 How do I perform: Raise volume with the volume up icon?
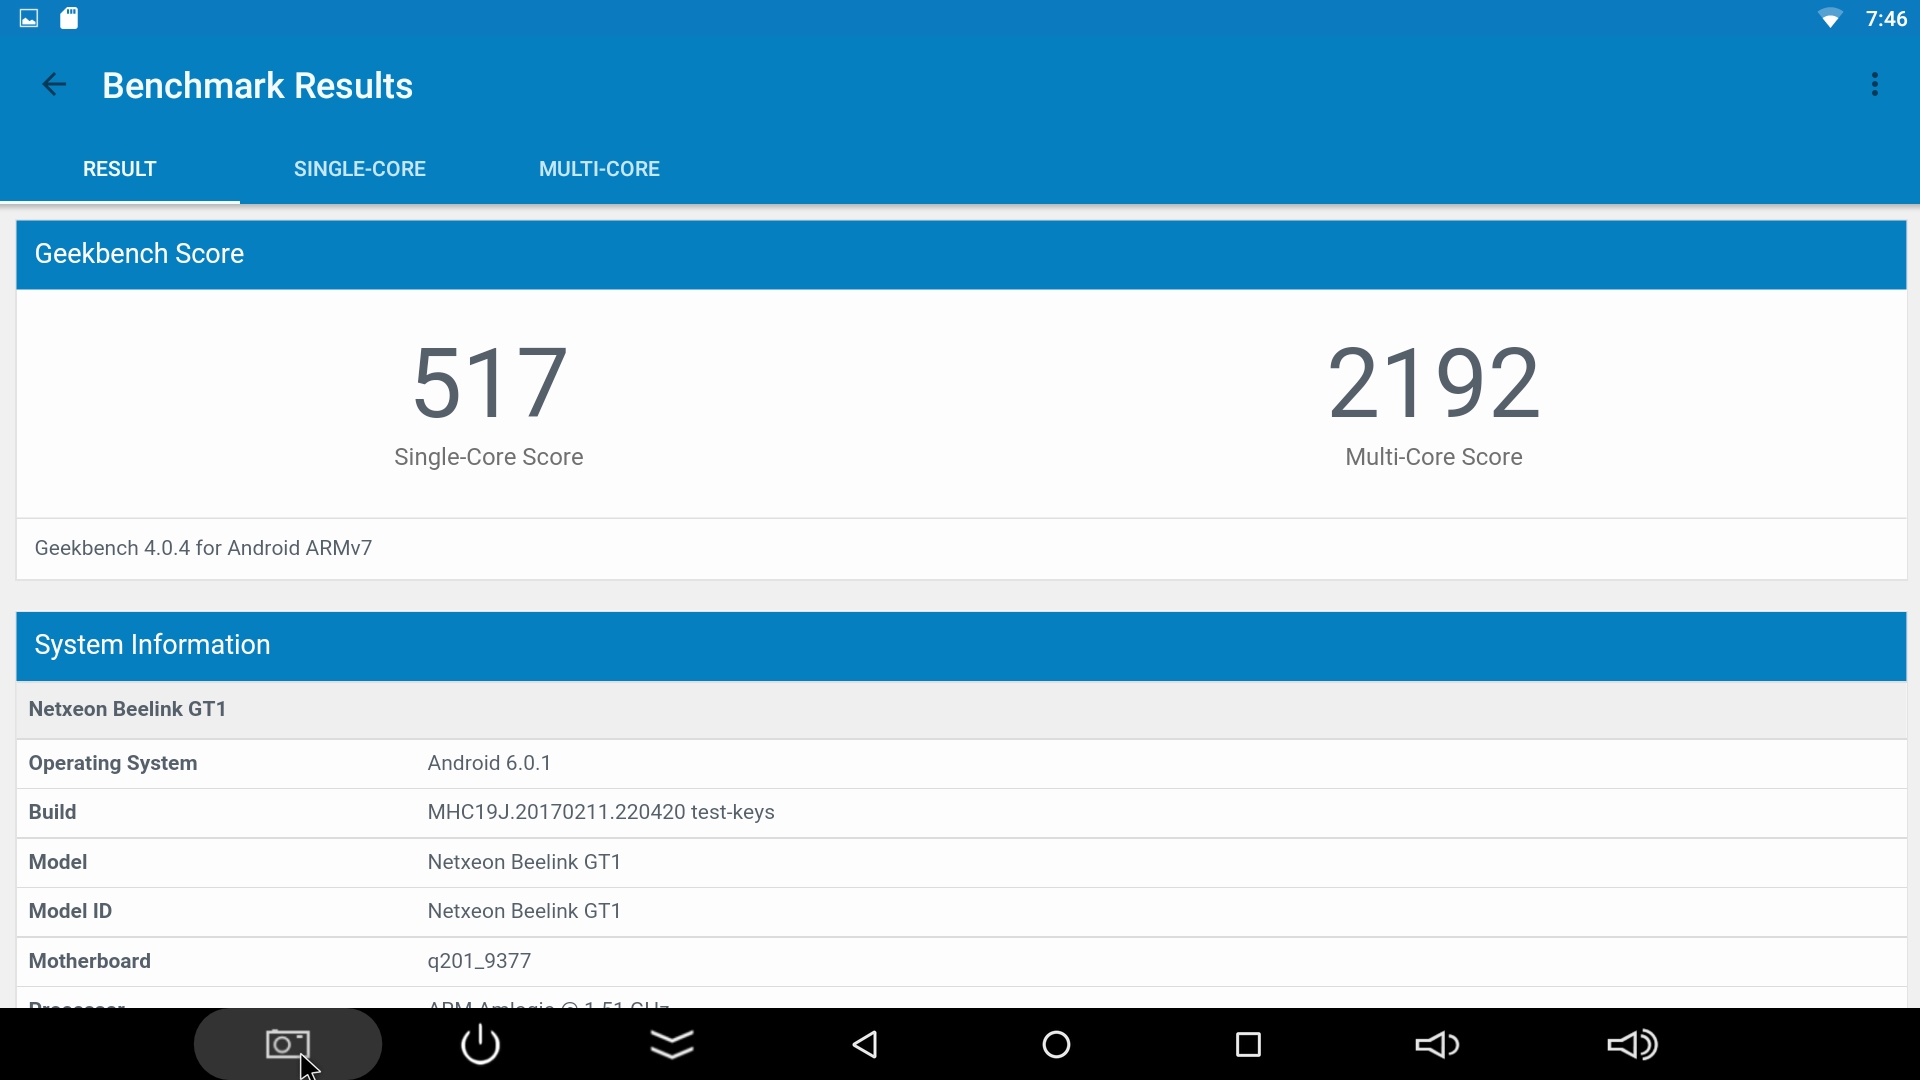(1631, 1044)
